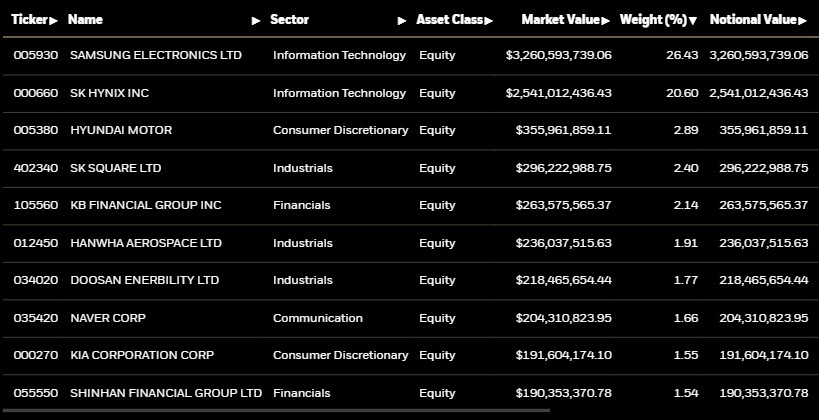The width and height of the screenshot is (819, 420).
Task: Sort Market Value using its arrow icon
Action: (x=606, y=20)
